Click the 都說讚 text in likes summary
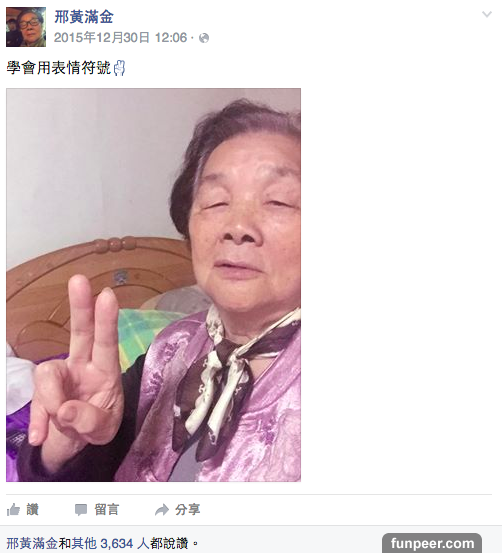 (169, 543)
